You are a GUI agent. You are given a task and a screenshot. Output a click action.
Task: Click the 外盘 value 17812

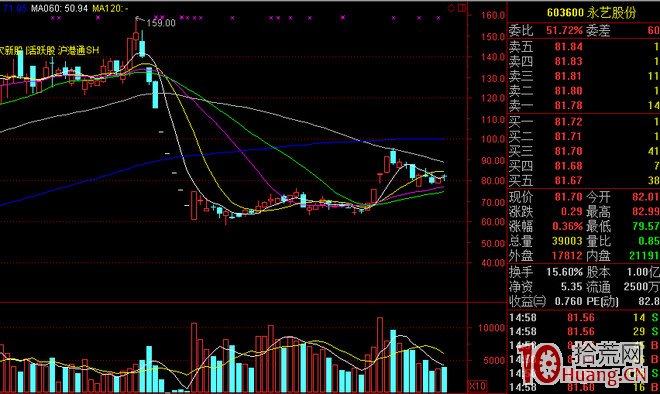click(567, 256)
